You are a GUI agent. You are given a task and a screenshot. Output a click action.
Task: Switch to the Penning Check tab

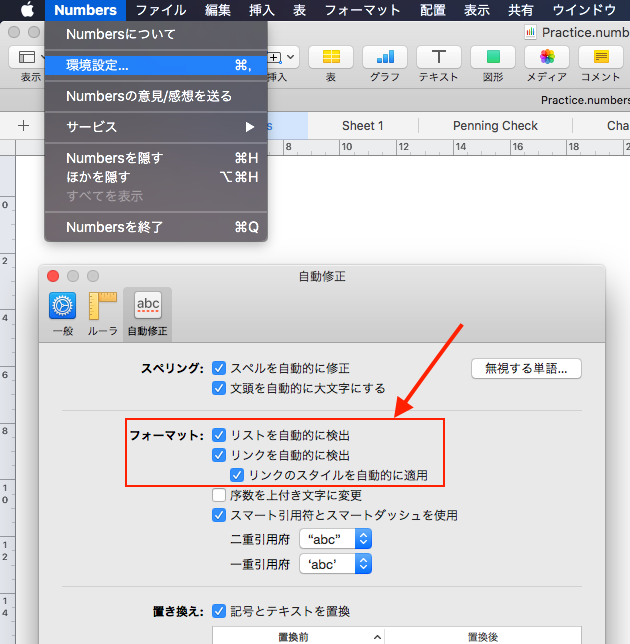point(495,126)
